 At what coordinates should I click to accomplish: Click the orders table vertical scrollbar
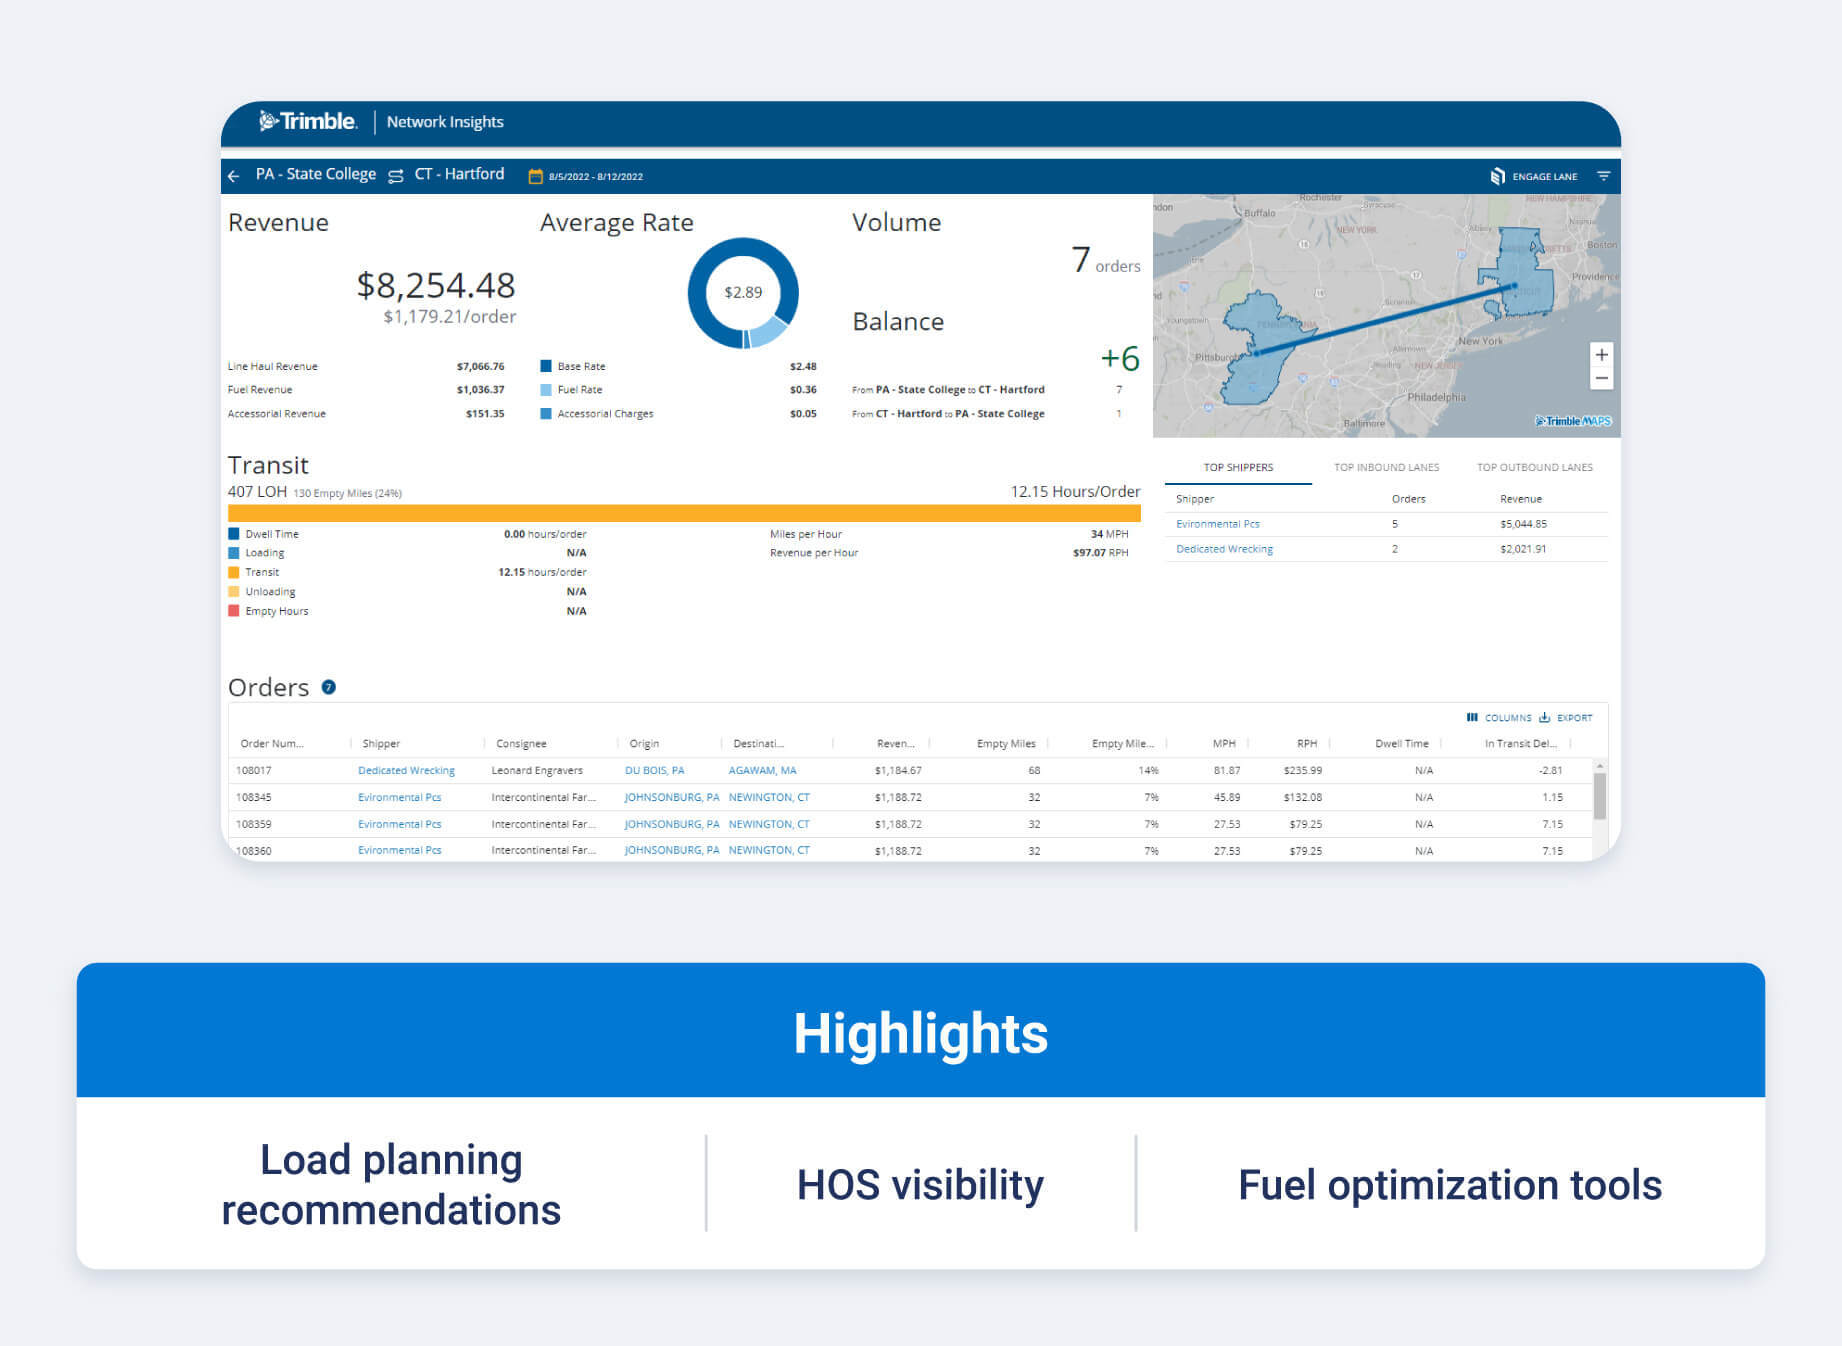click(1600, 797)
